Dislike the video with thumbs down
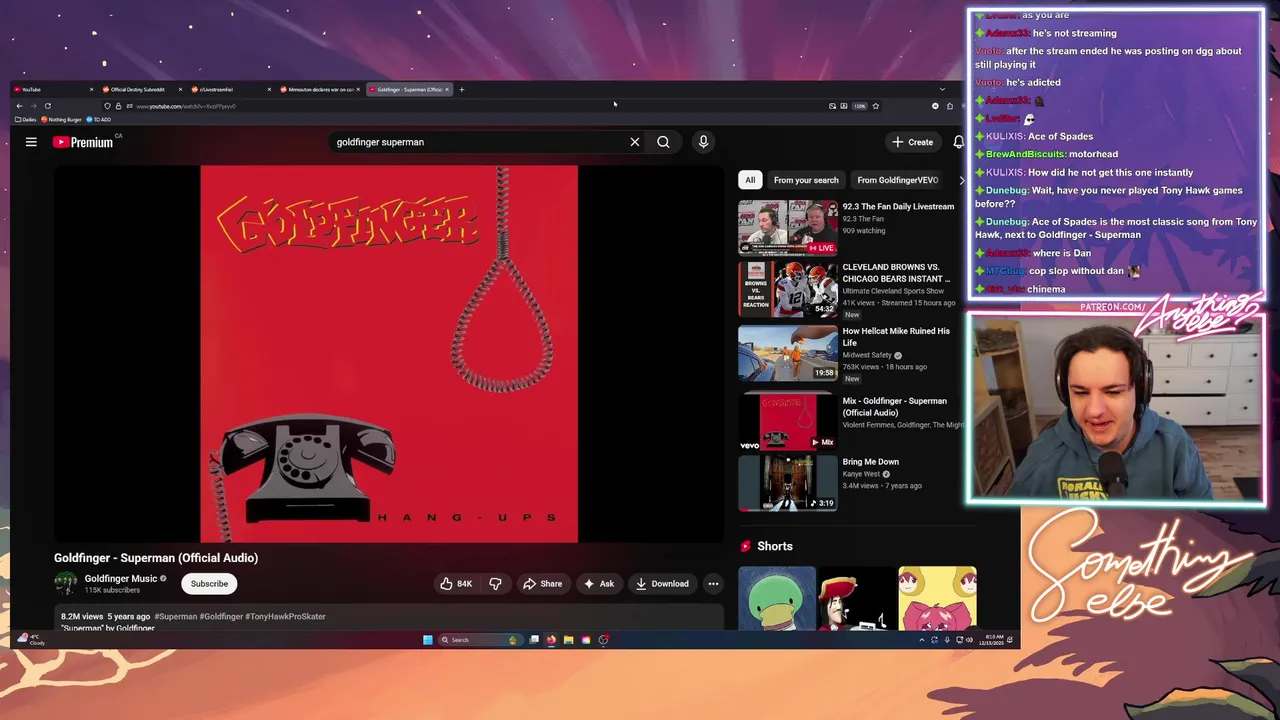1280x720 pixels. [x=495, y=584]
